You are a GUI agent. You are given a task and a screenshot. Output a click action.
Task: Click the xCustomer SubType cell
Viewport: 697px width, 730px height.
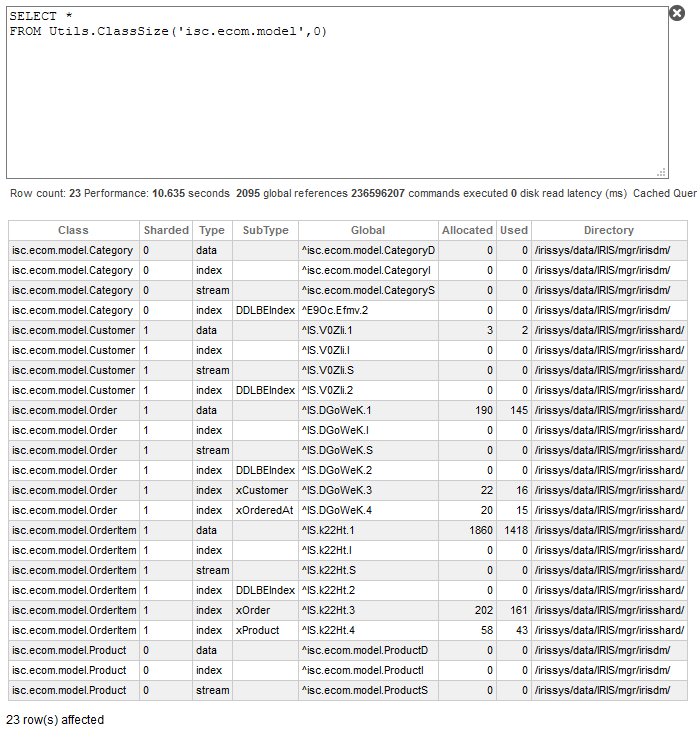[261, 490]
